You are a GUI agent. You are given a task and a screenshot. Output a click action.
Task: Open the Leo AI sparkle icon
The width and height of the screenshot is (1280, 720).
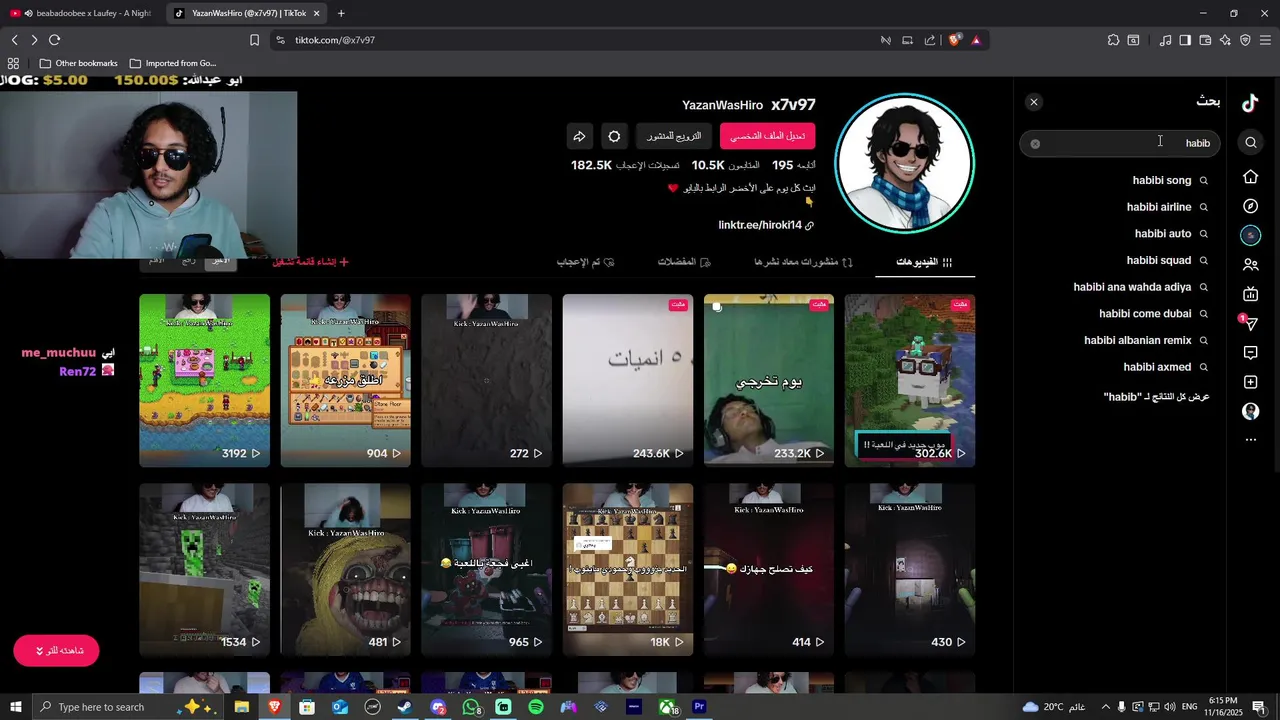[1225, 40]
